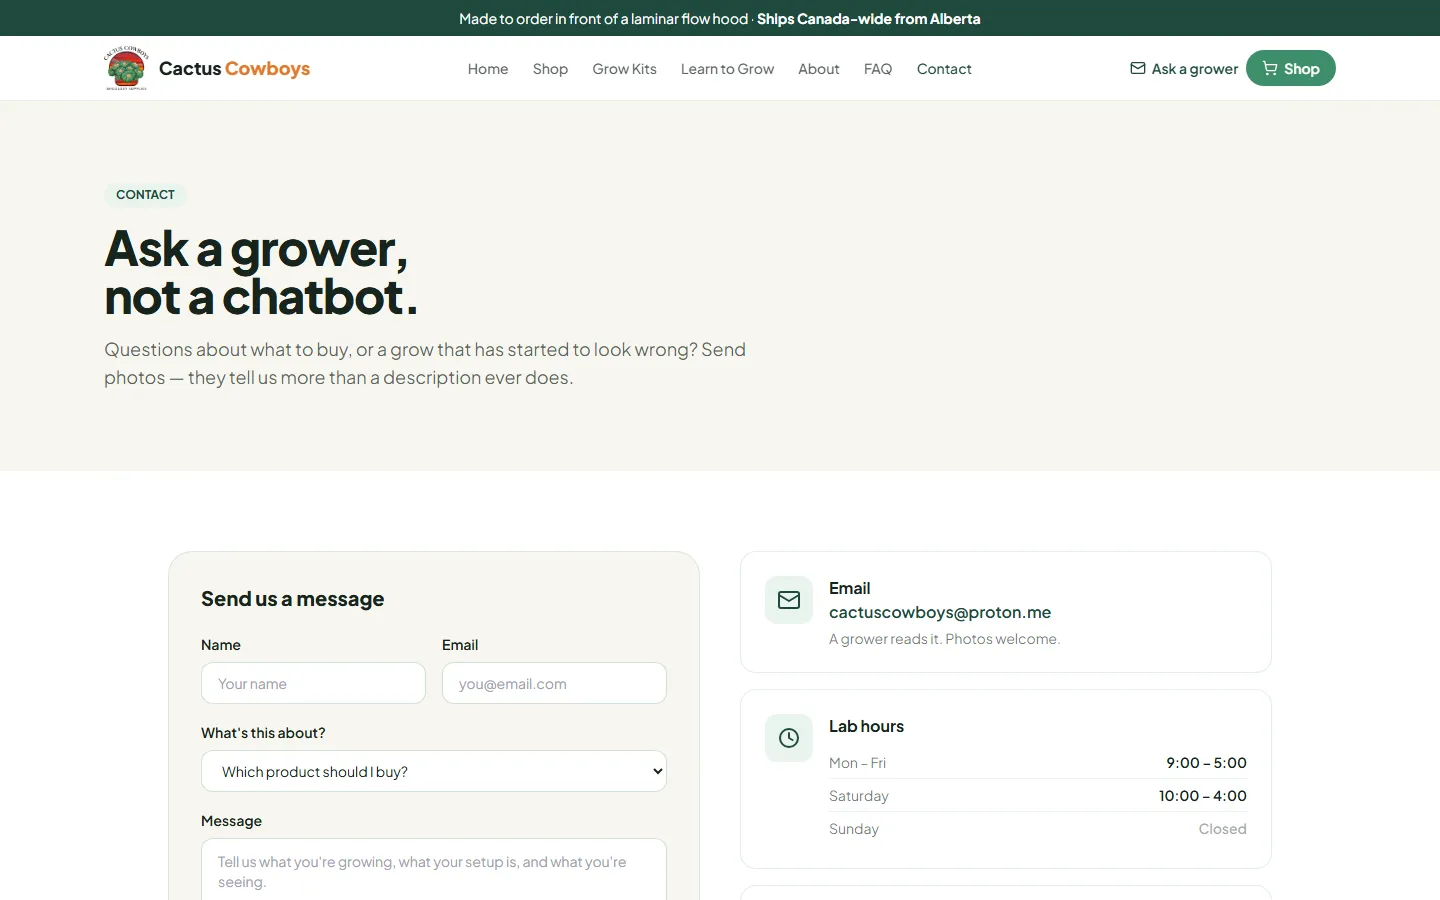Click the Cactus Cowboys logo image
The height and width of the screenshot is (900, 1440).
coord(127,68)
